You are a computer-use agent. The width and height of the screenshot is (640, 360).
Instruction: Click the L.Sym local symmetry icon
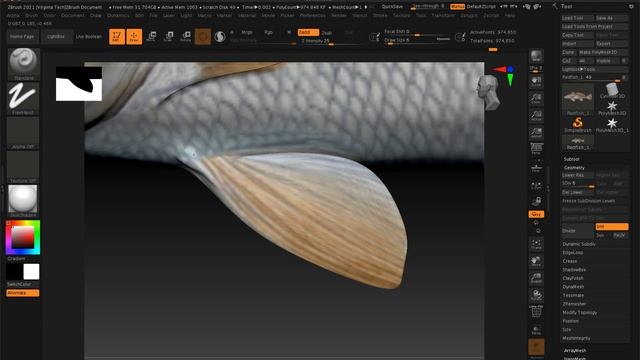point(536,186)
